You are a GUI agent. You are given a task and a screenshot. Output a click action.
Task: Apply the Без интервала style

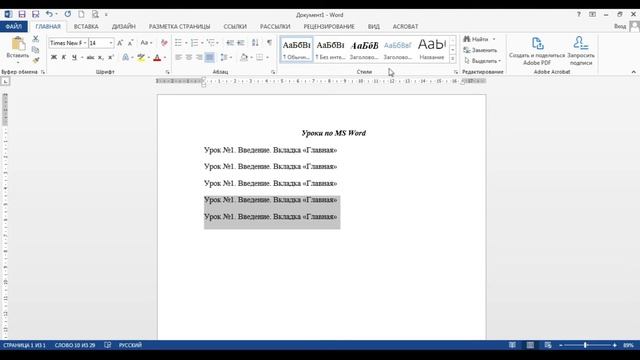tap(330, 49)
